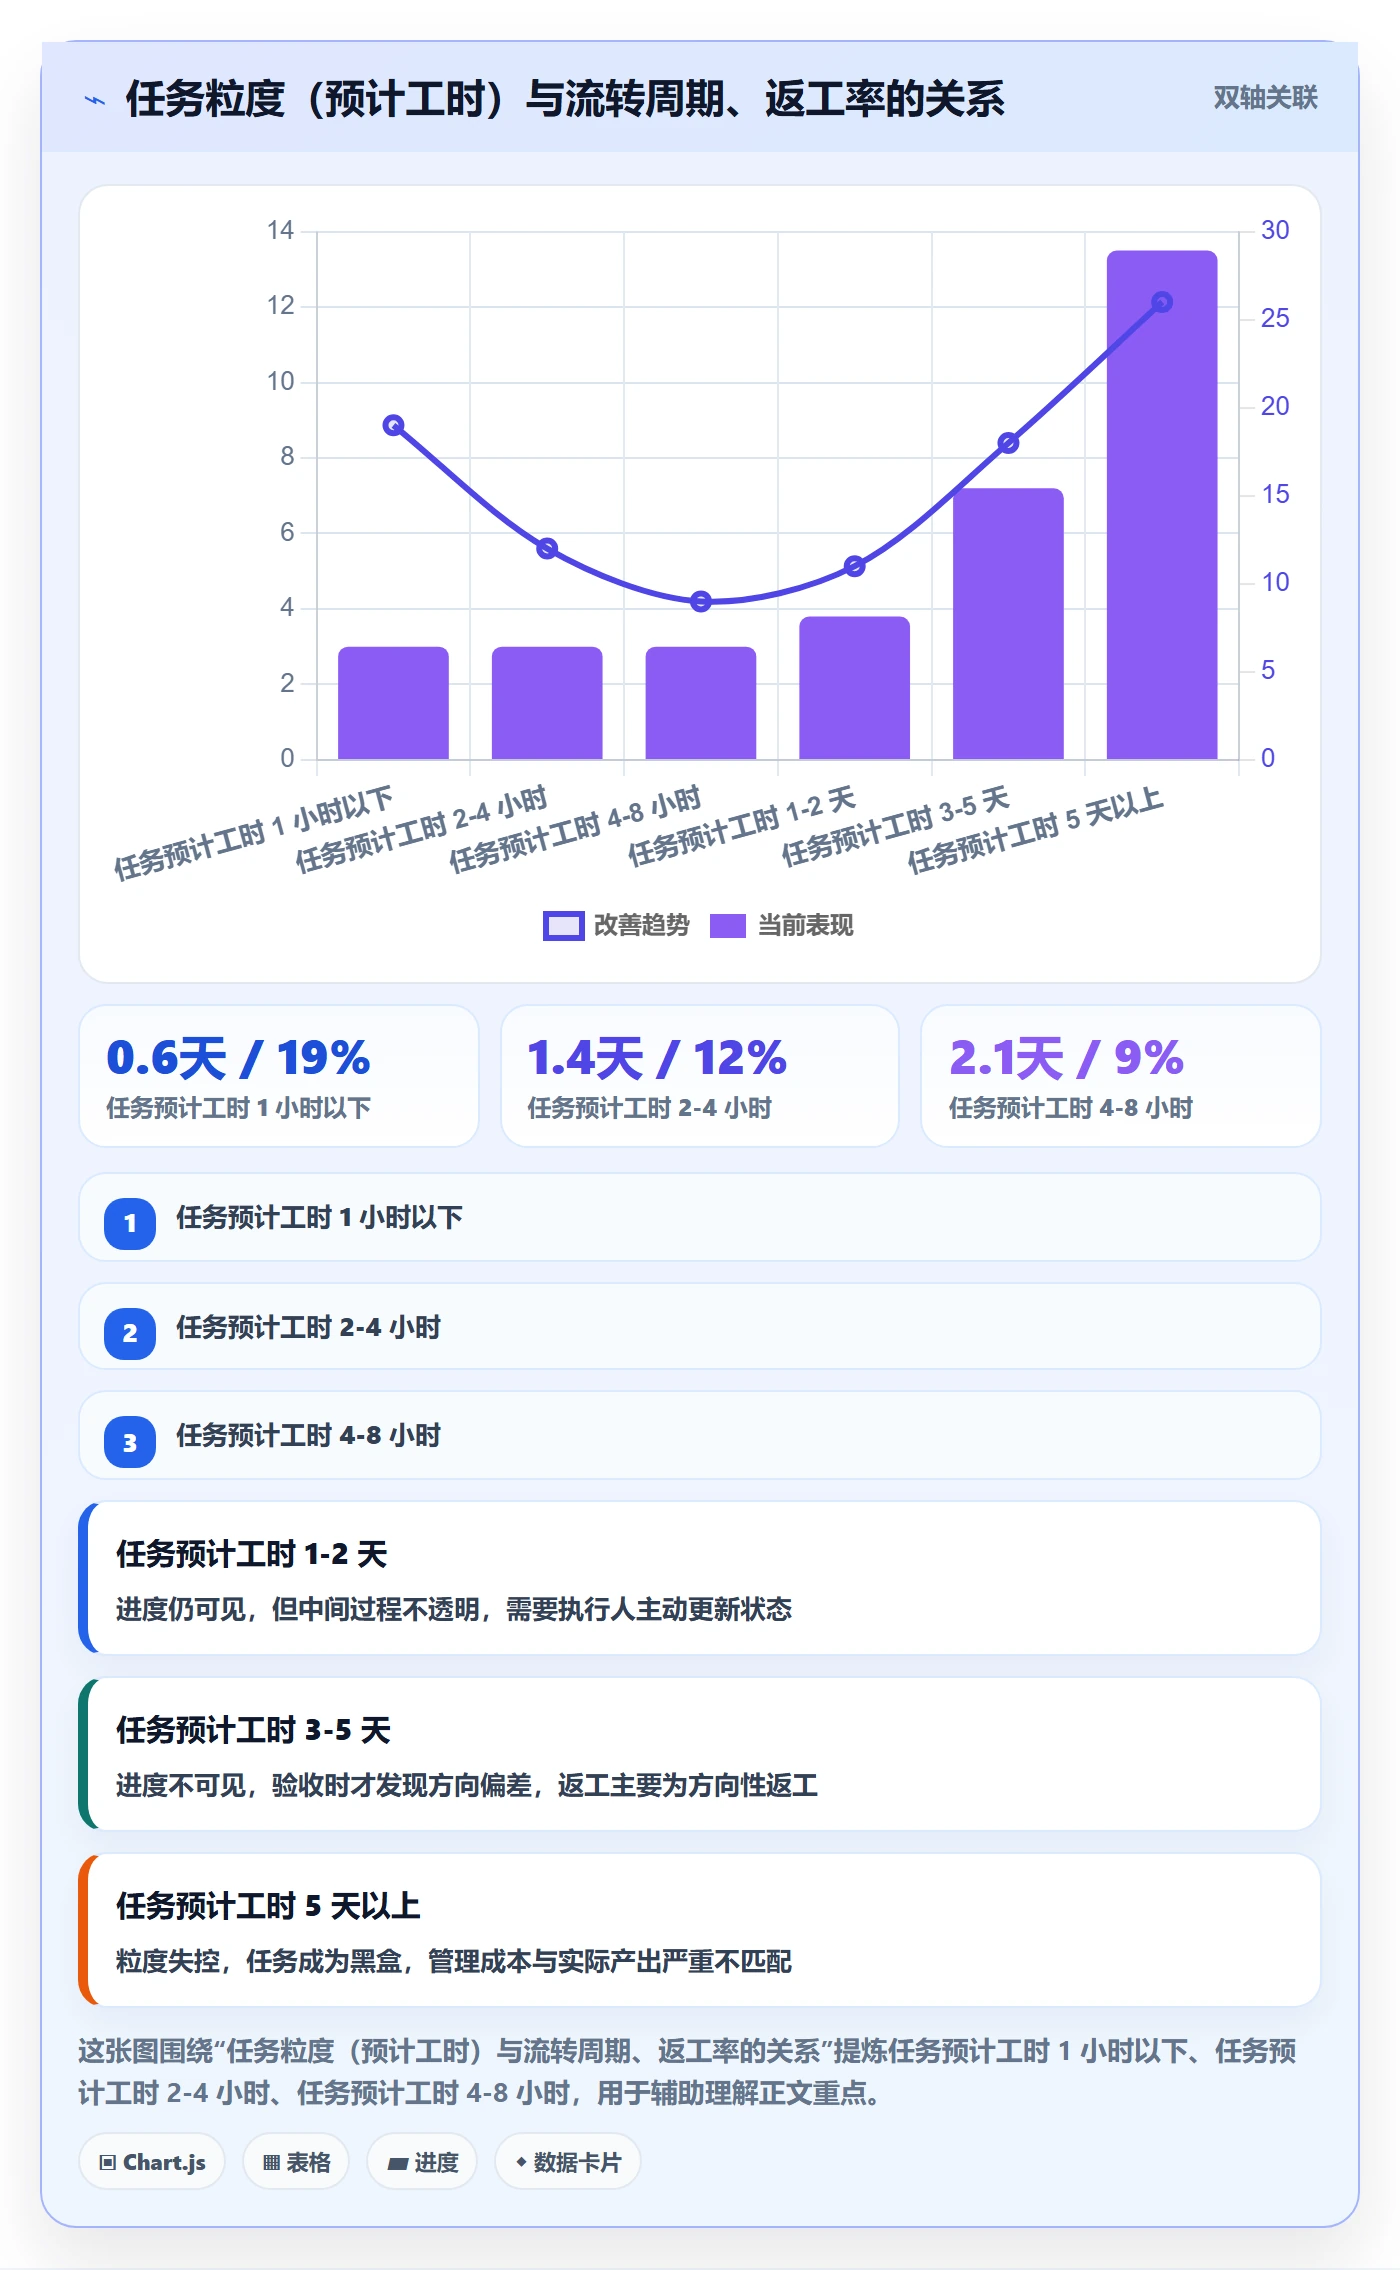Screen dimensions: 1400x2270
Task: Click the right axis value 30
Action: (x=1275, y=230)
